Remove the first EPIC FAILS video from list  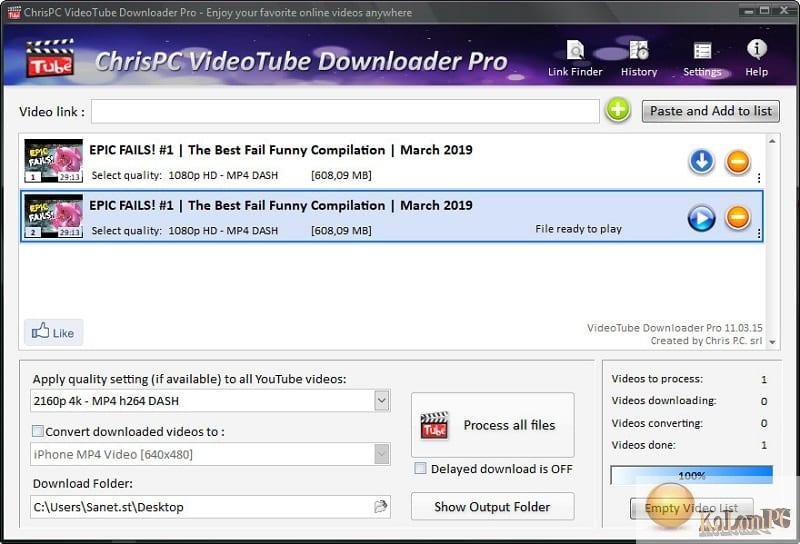point(738,162)
